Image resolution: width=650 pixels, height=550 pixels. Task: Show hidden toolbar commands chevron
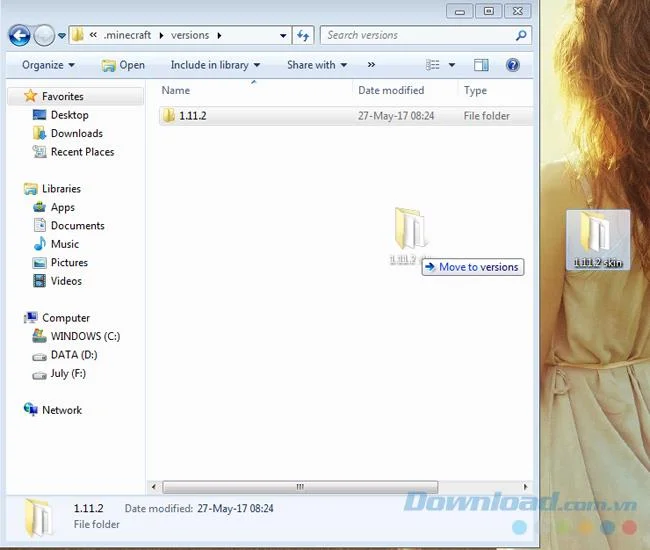371,65
